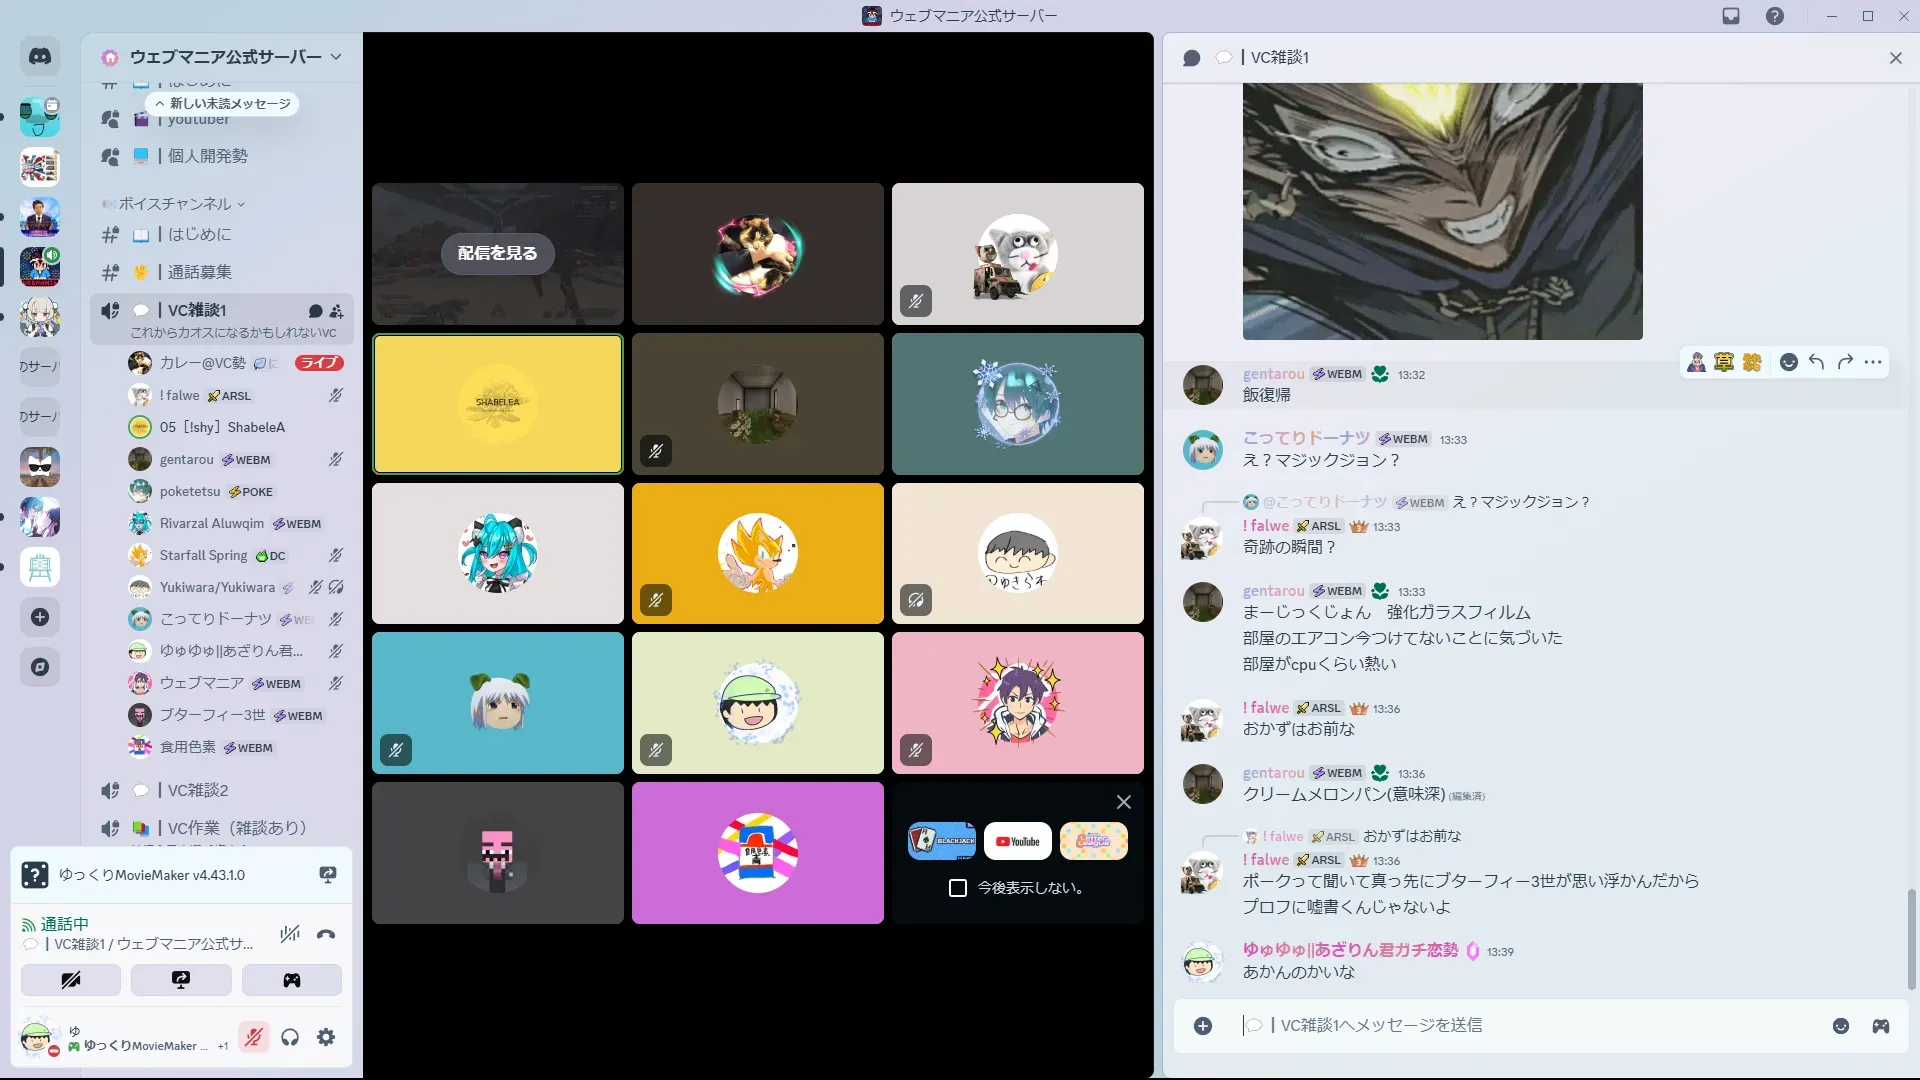Launch the YouTube activity
Viewport: 1920px width, 1080px height.
[x=1017, y=841]
